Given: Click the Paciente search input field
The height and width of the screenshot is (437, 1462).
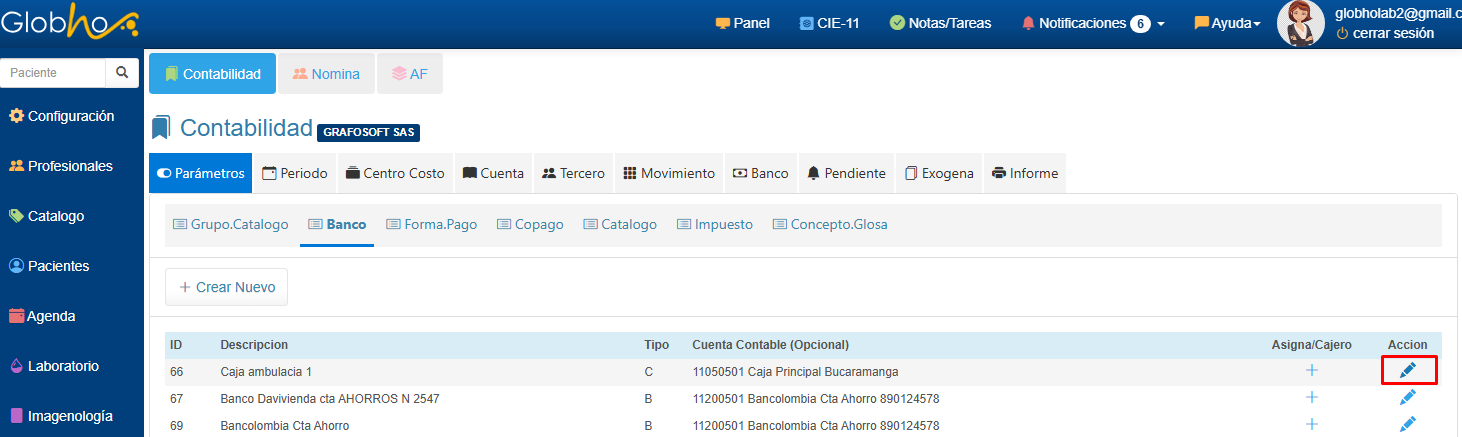Looking at the screenshot, I should pos(53,73).
